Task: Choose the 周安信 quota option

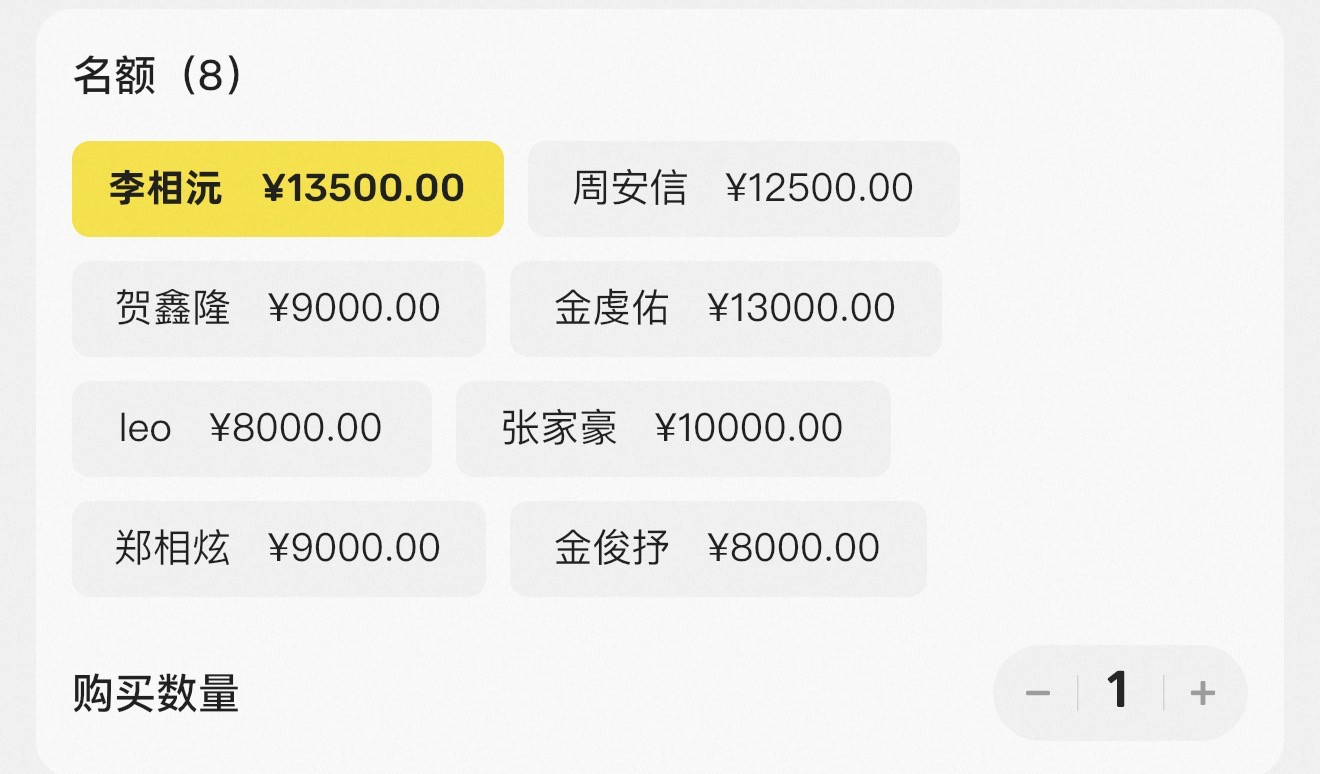Action: (x=744, y=189)
